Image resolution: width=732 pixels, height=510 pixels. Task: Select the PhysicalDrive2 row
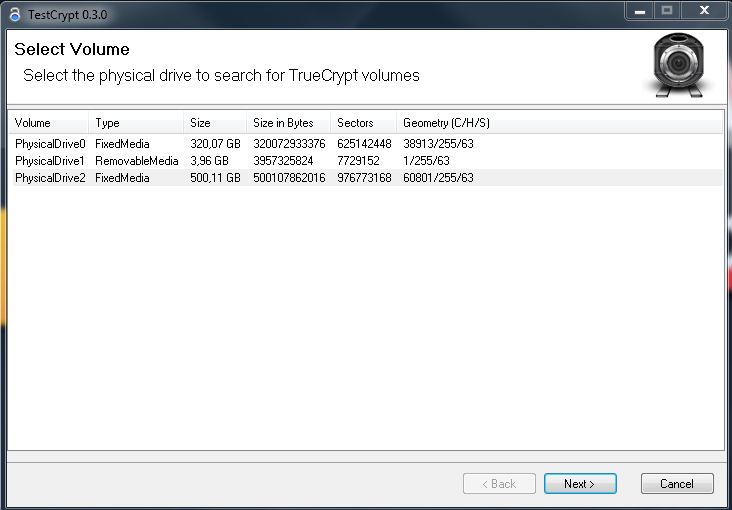pyautogui.click(x=366, y=177)
